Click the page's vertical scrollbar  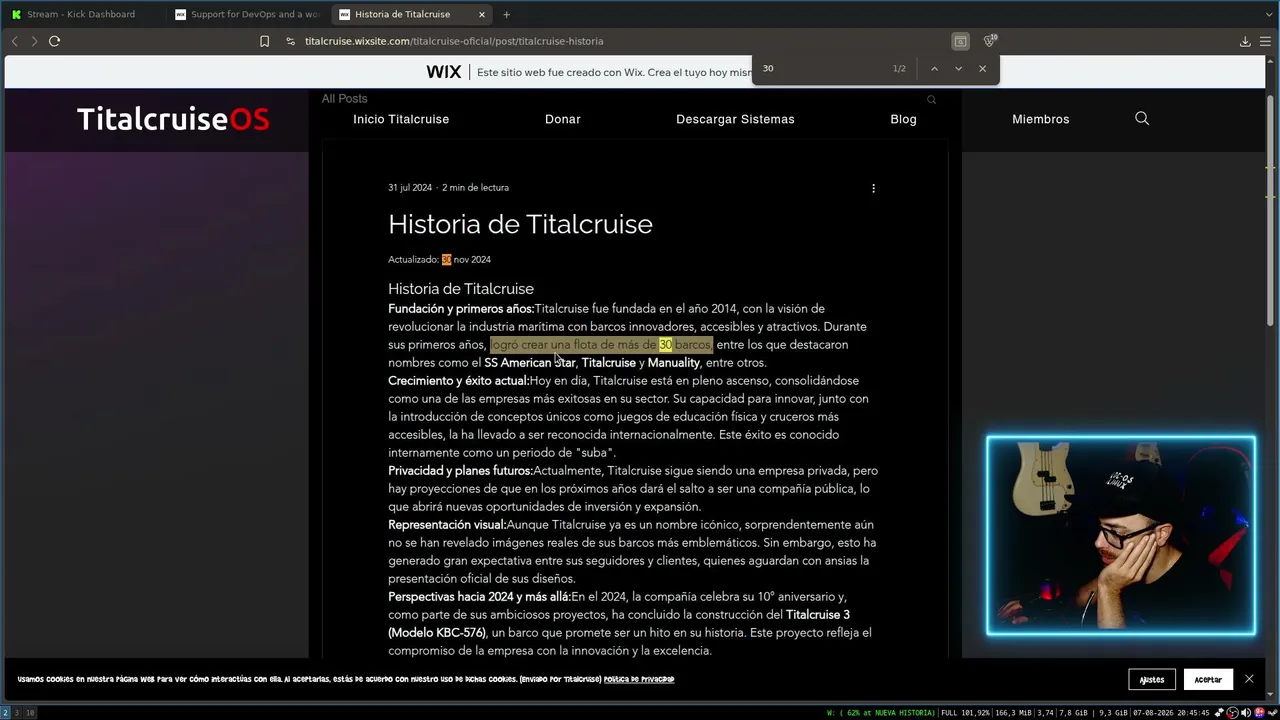click(1272, 210)
